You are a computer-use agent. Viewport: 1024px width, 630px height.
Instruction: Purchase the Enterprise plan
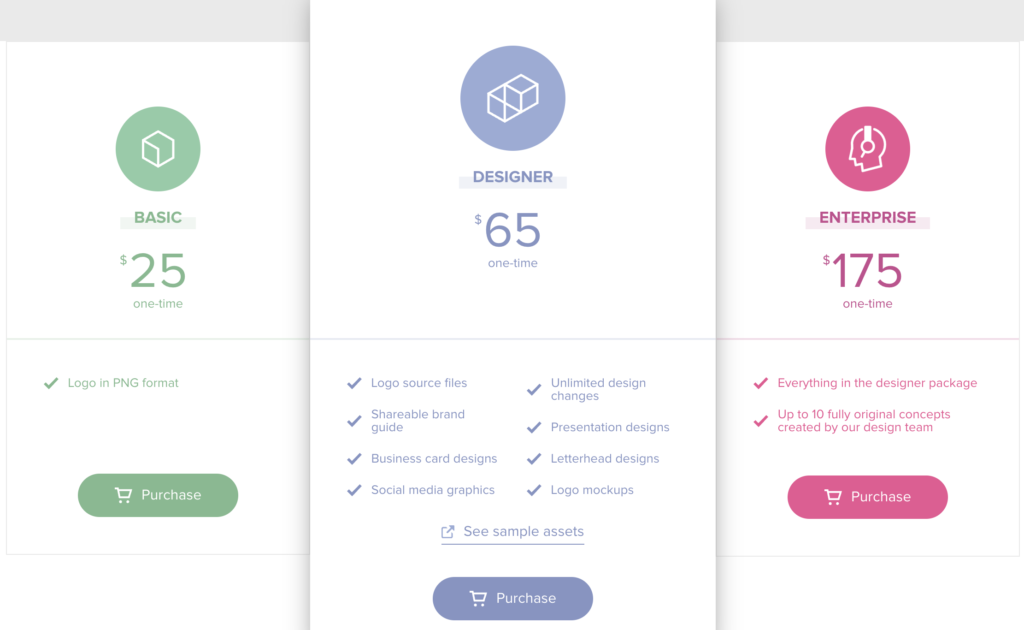[x=867, y=497]
